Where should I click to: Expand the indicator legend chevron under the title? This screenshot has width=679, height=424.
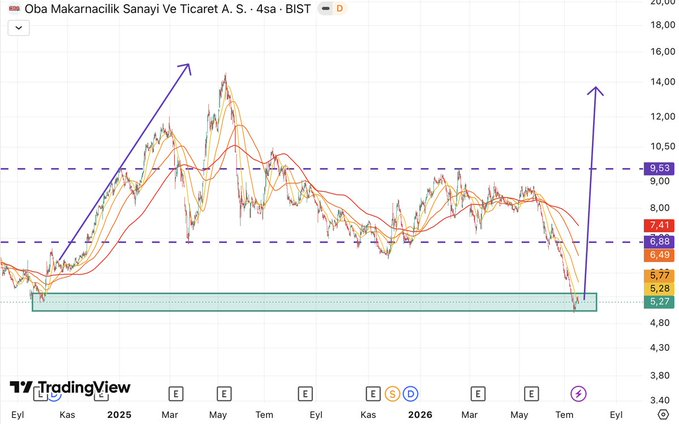(19, 28)
